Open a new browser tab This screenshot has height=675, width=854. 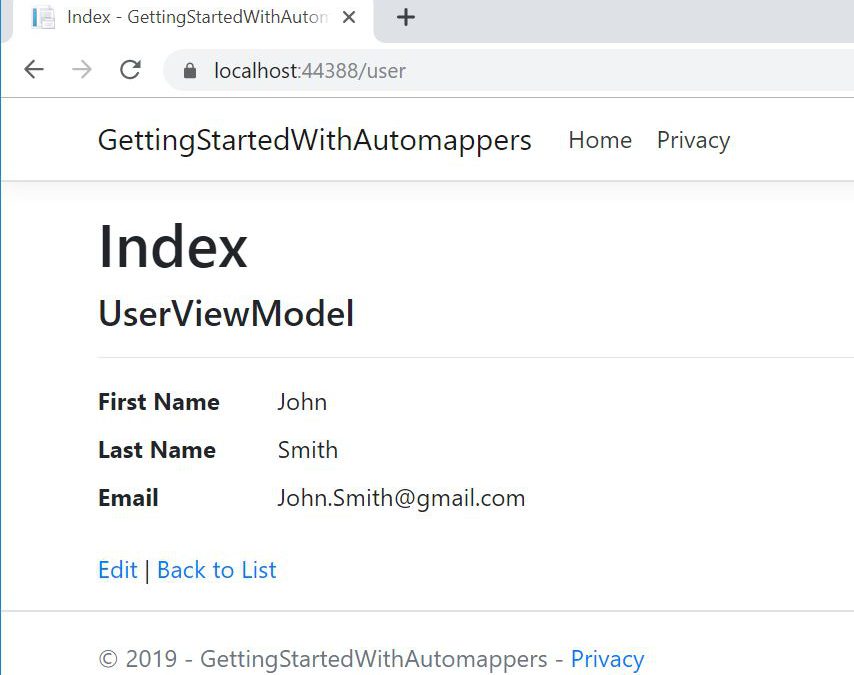pyautogui.click(x=405, y=17)
